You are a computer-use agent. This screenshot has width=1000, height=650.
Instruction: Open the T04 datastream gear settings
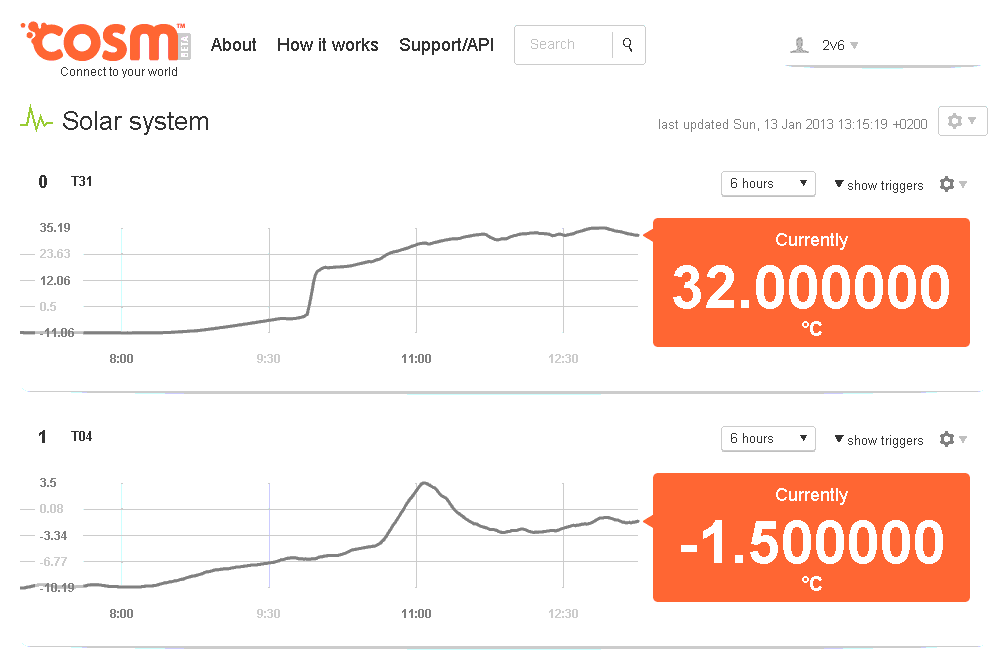point(953,439)
